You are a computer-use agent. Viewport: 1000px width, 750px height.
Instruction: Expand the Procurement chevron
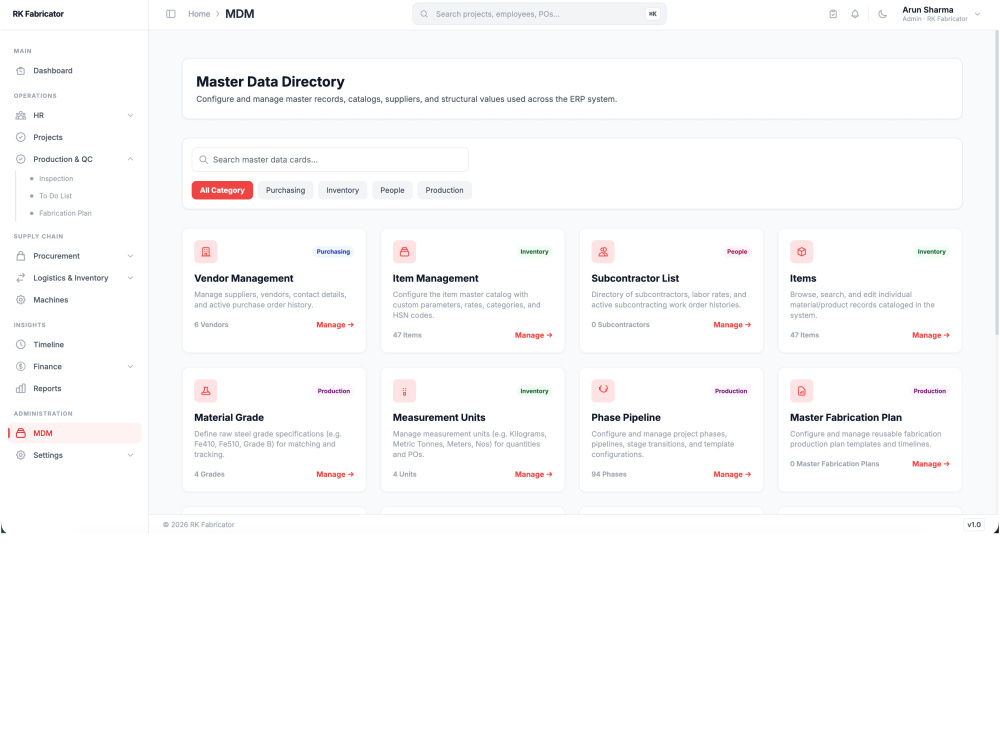click(130, 256)
